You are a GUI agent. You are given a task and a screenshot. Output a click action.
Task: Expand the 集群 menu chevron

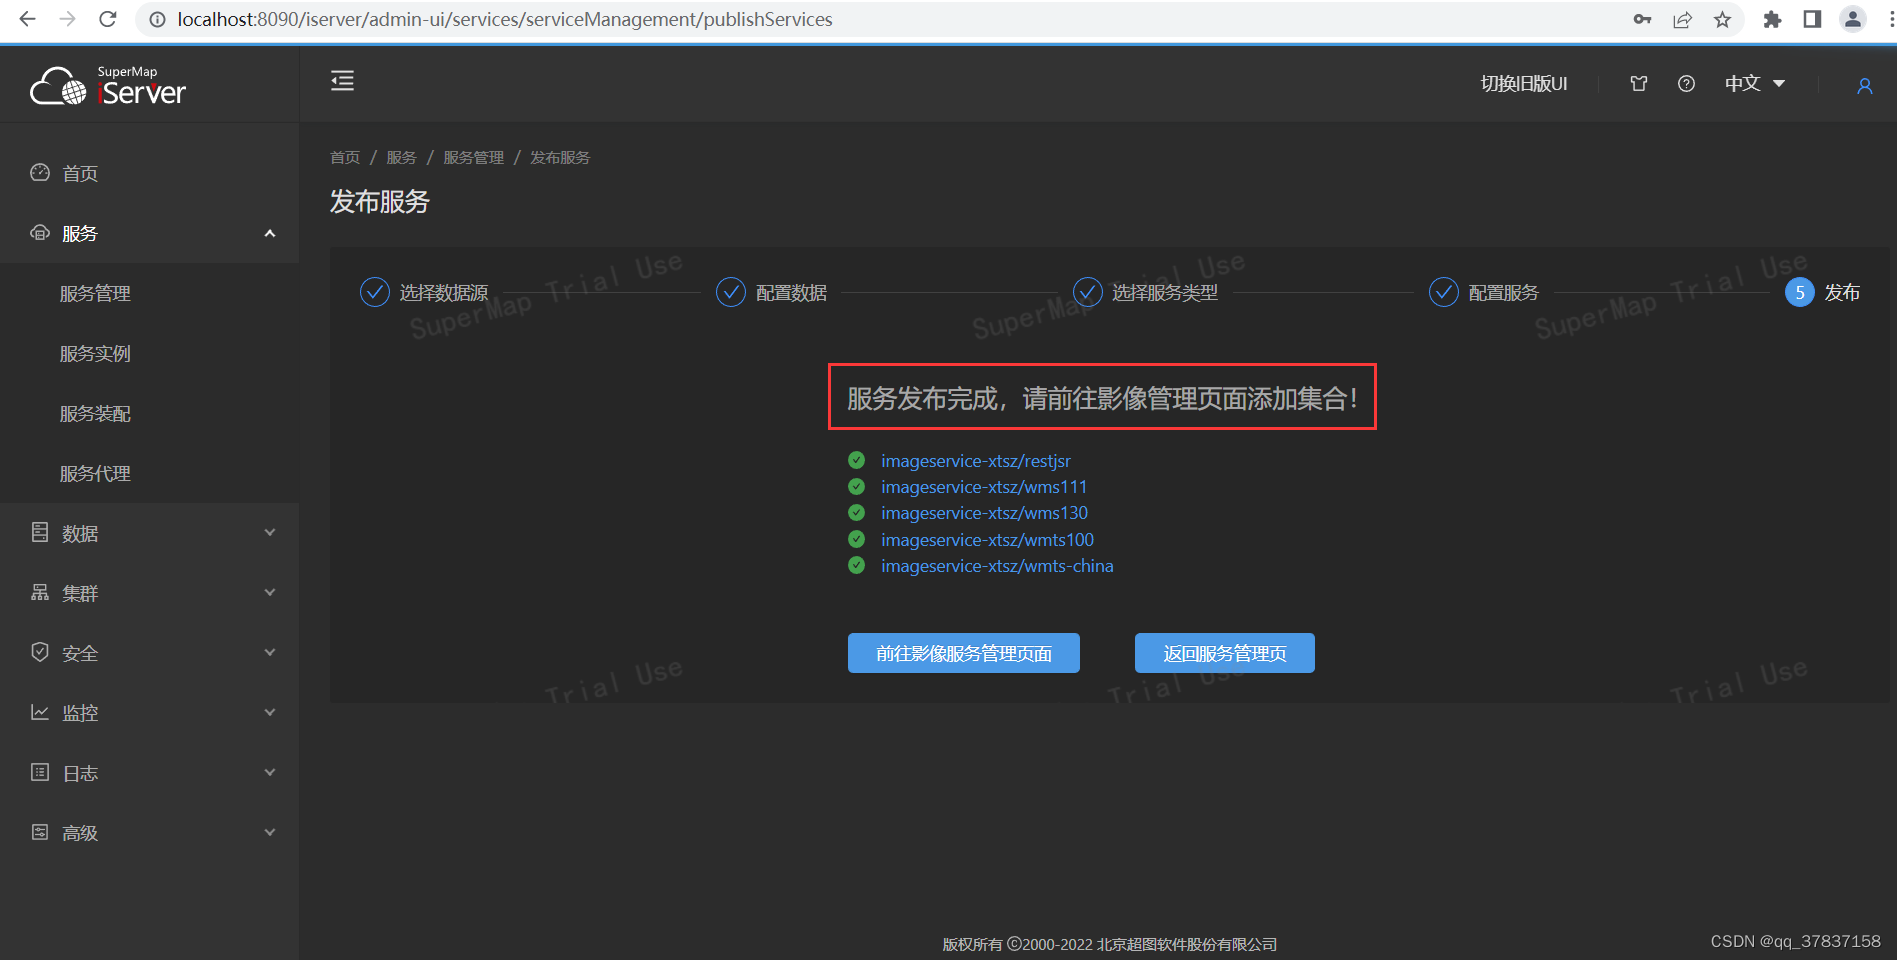[269, 592]
